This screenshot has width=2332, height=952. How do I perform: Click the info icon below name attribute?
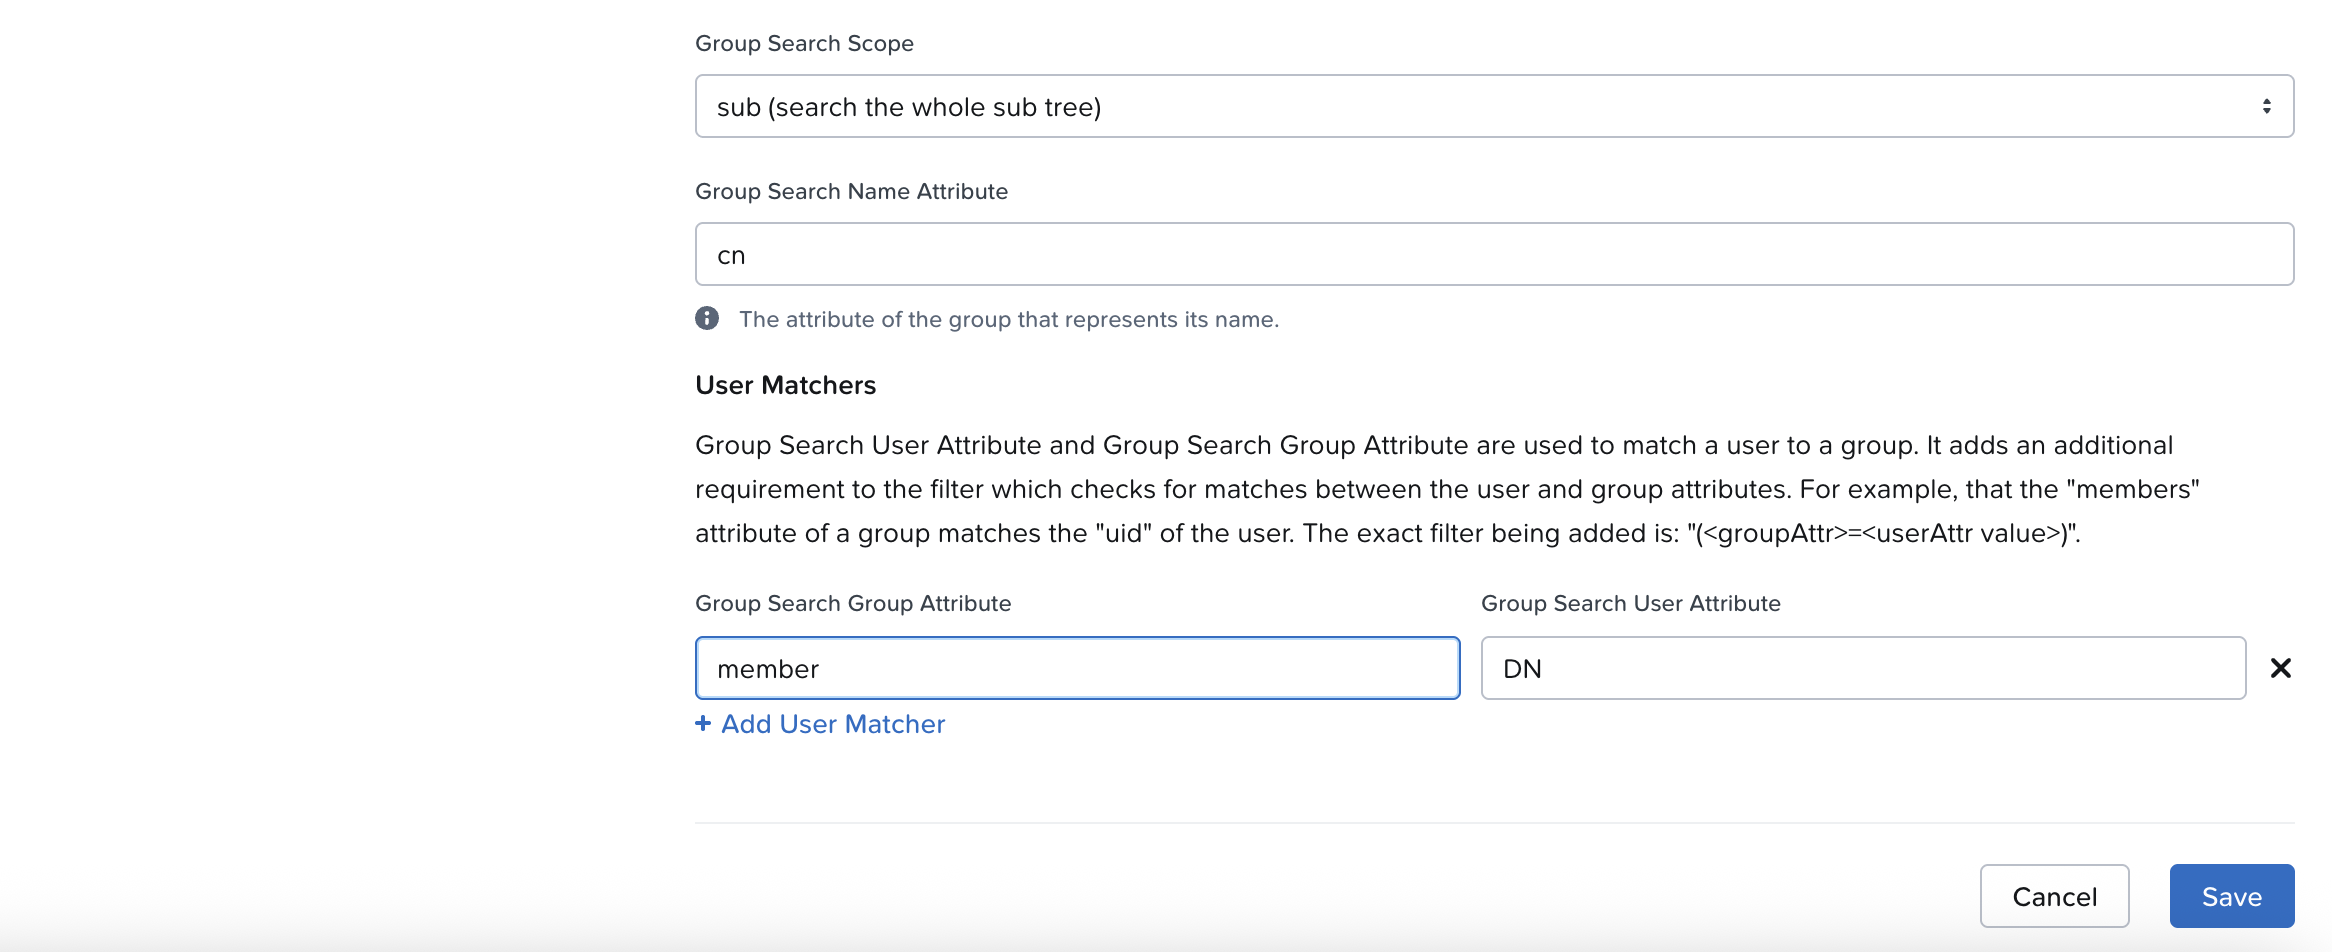(x=707, y=318)
